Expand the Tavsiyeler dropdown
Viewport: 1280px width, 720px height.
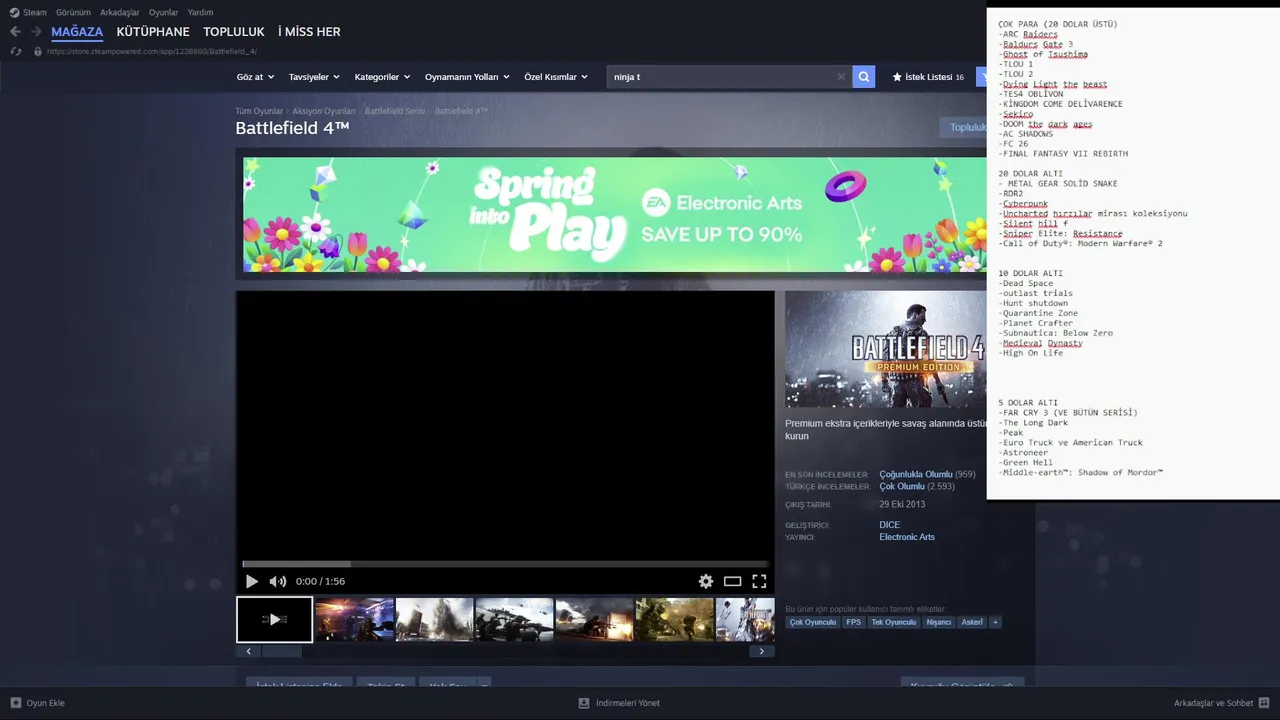[x=314, y=77]
